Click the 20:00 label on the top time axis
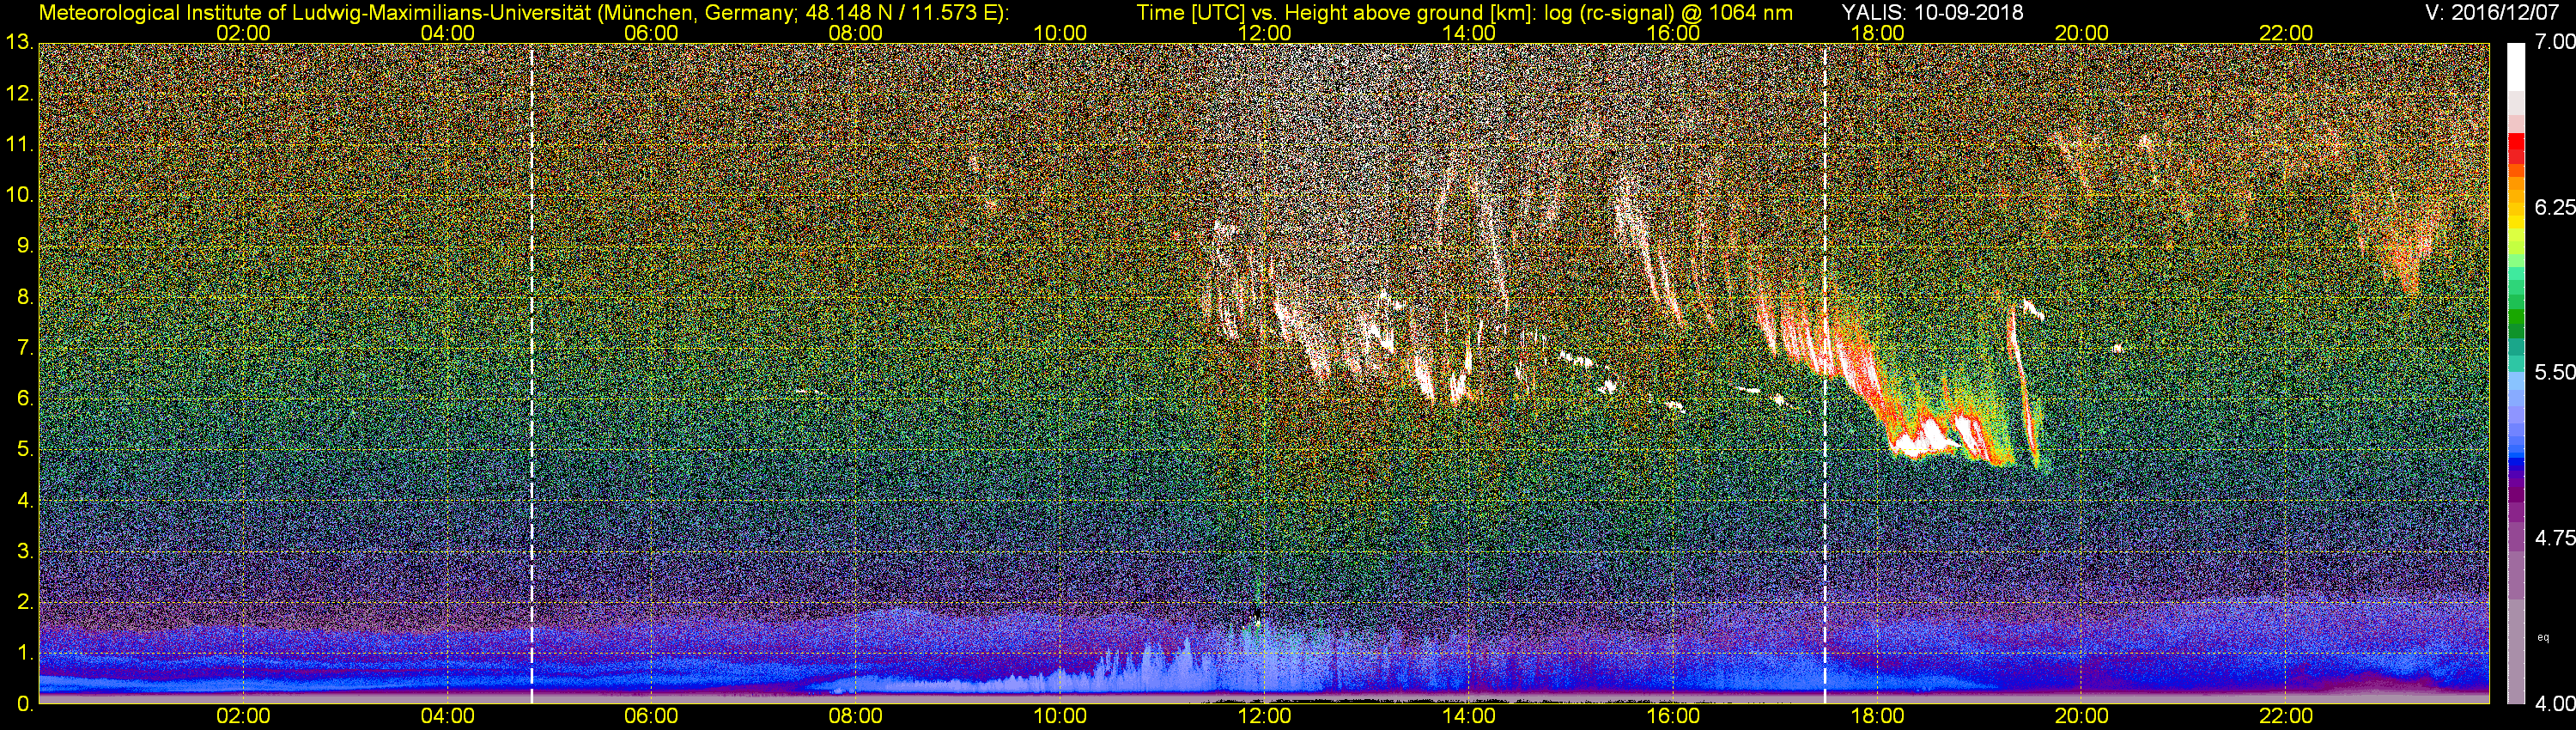The image size is (2576, 730). point(2082,33)
